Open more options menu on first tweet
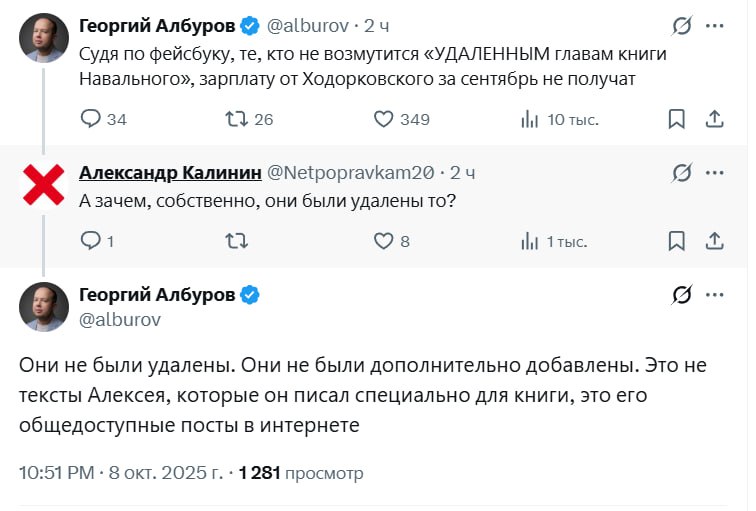 click(x=715, y=25)
